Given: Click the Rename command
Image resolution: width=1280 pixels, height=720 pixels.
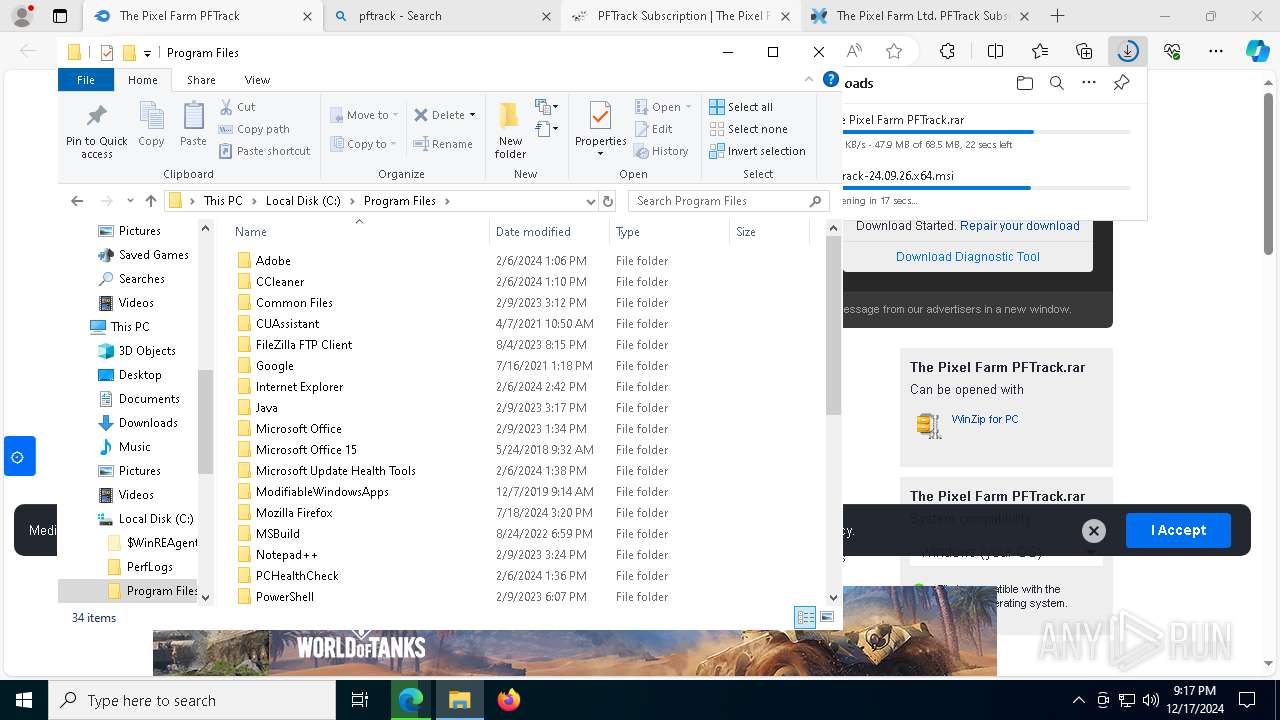Looking at the screenshot, I should pyautogui.click(x=443, y=144).
